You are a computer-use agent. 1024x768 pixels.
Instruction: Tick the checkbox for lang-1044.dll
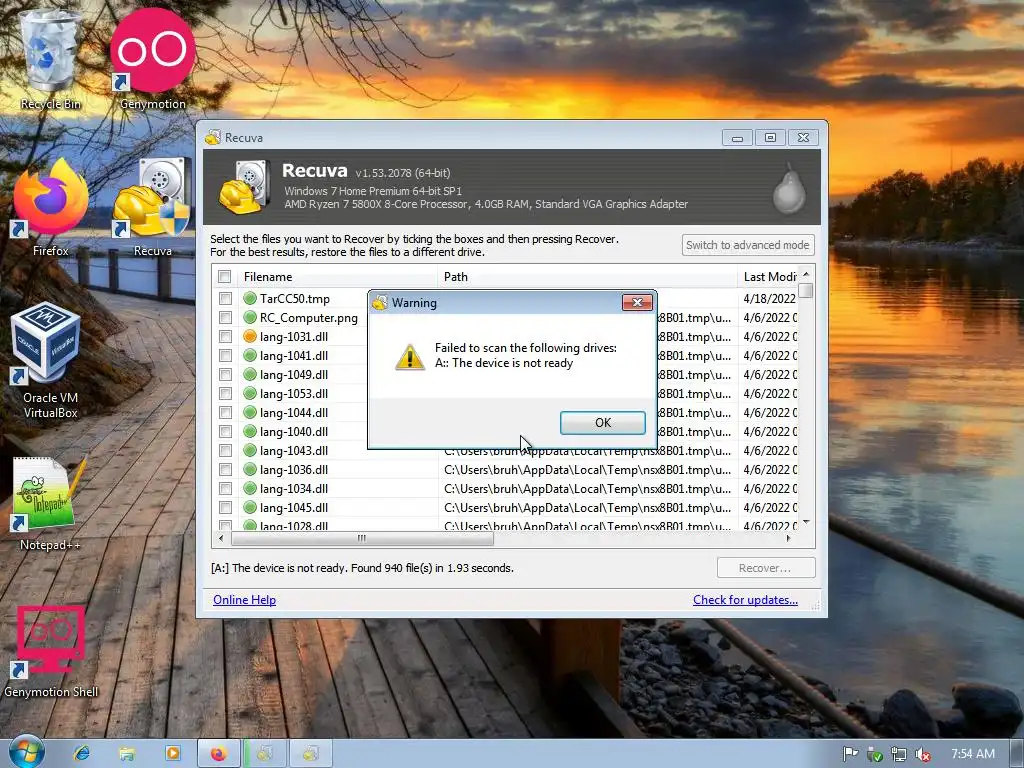(225, 412)
